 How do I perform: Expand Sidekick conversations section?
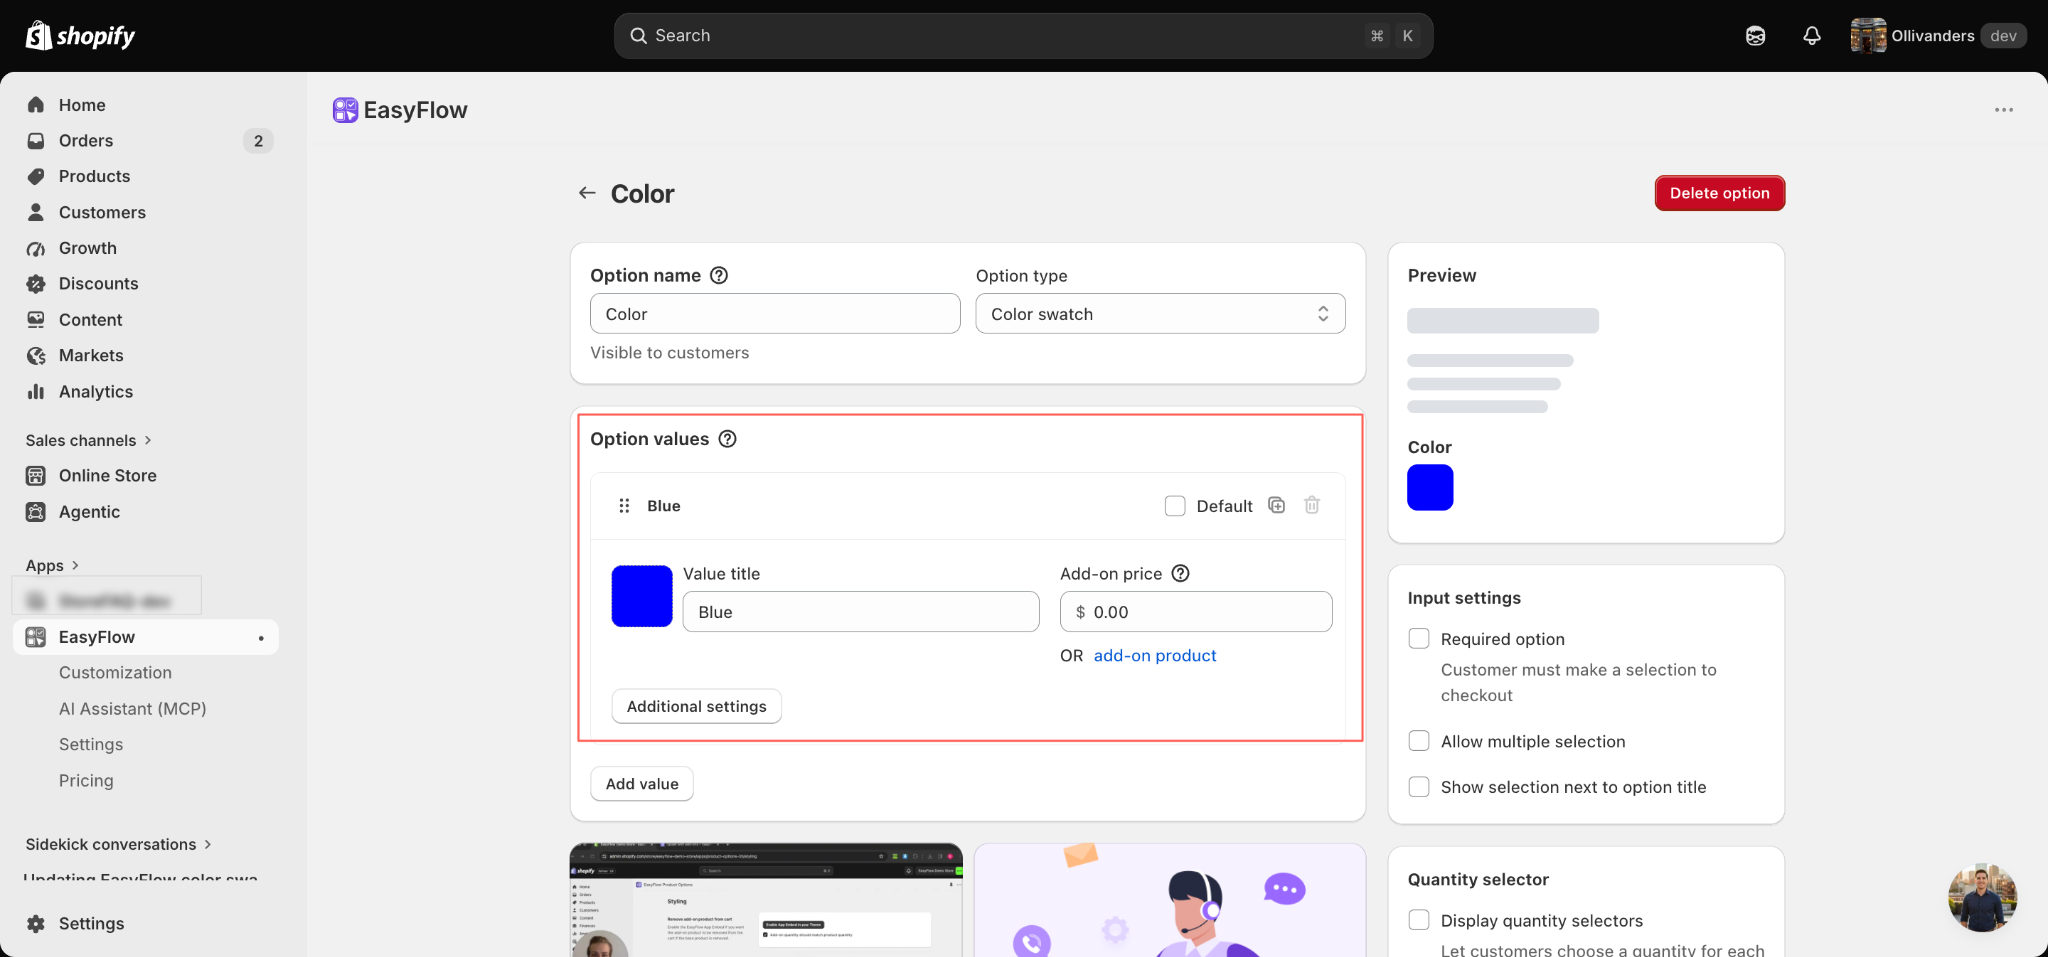click(x=118, y=845)
